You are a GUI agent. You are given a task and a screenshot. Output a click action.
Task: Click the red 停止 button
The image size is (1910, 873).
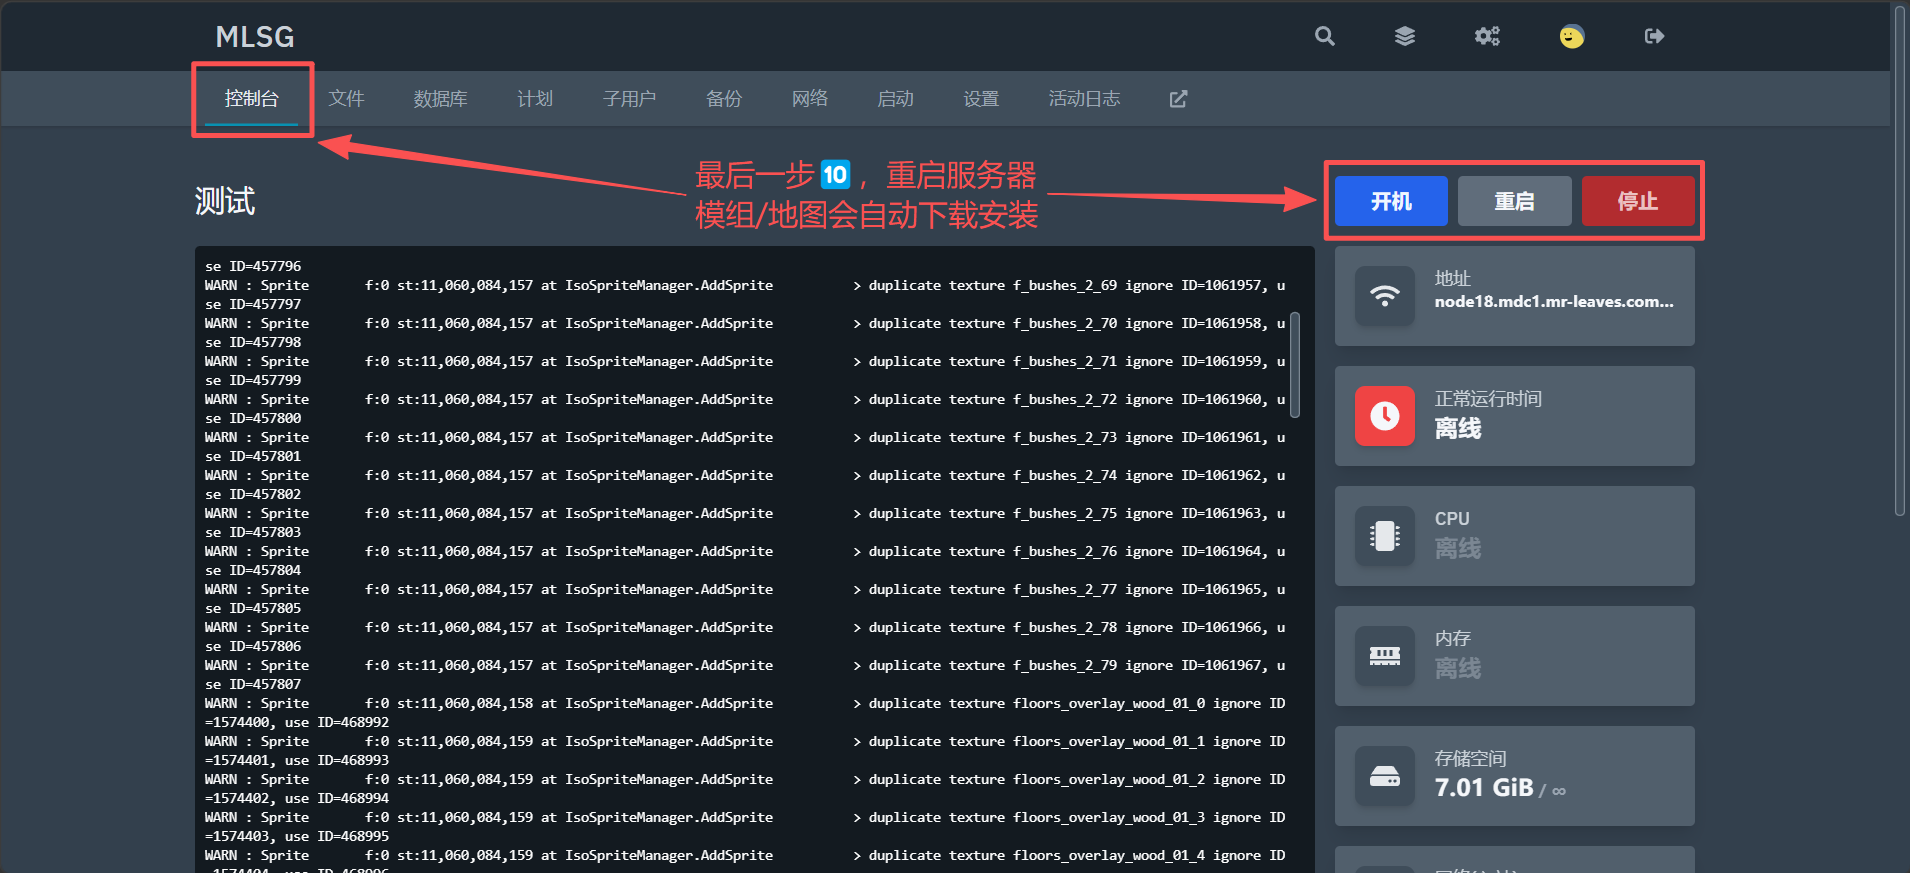pos(1638,201)
